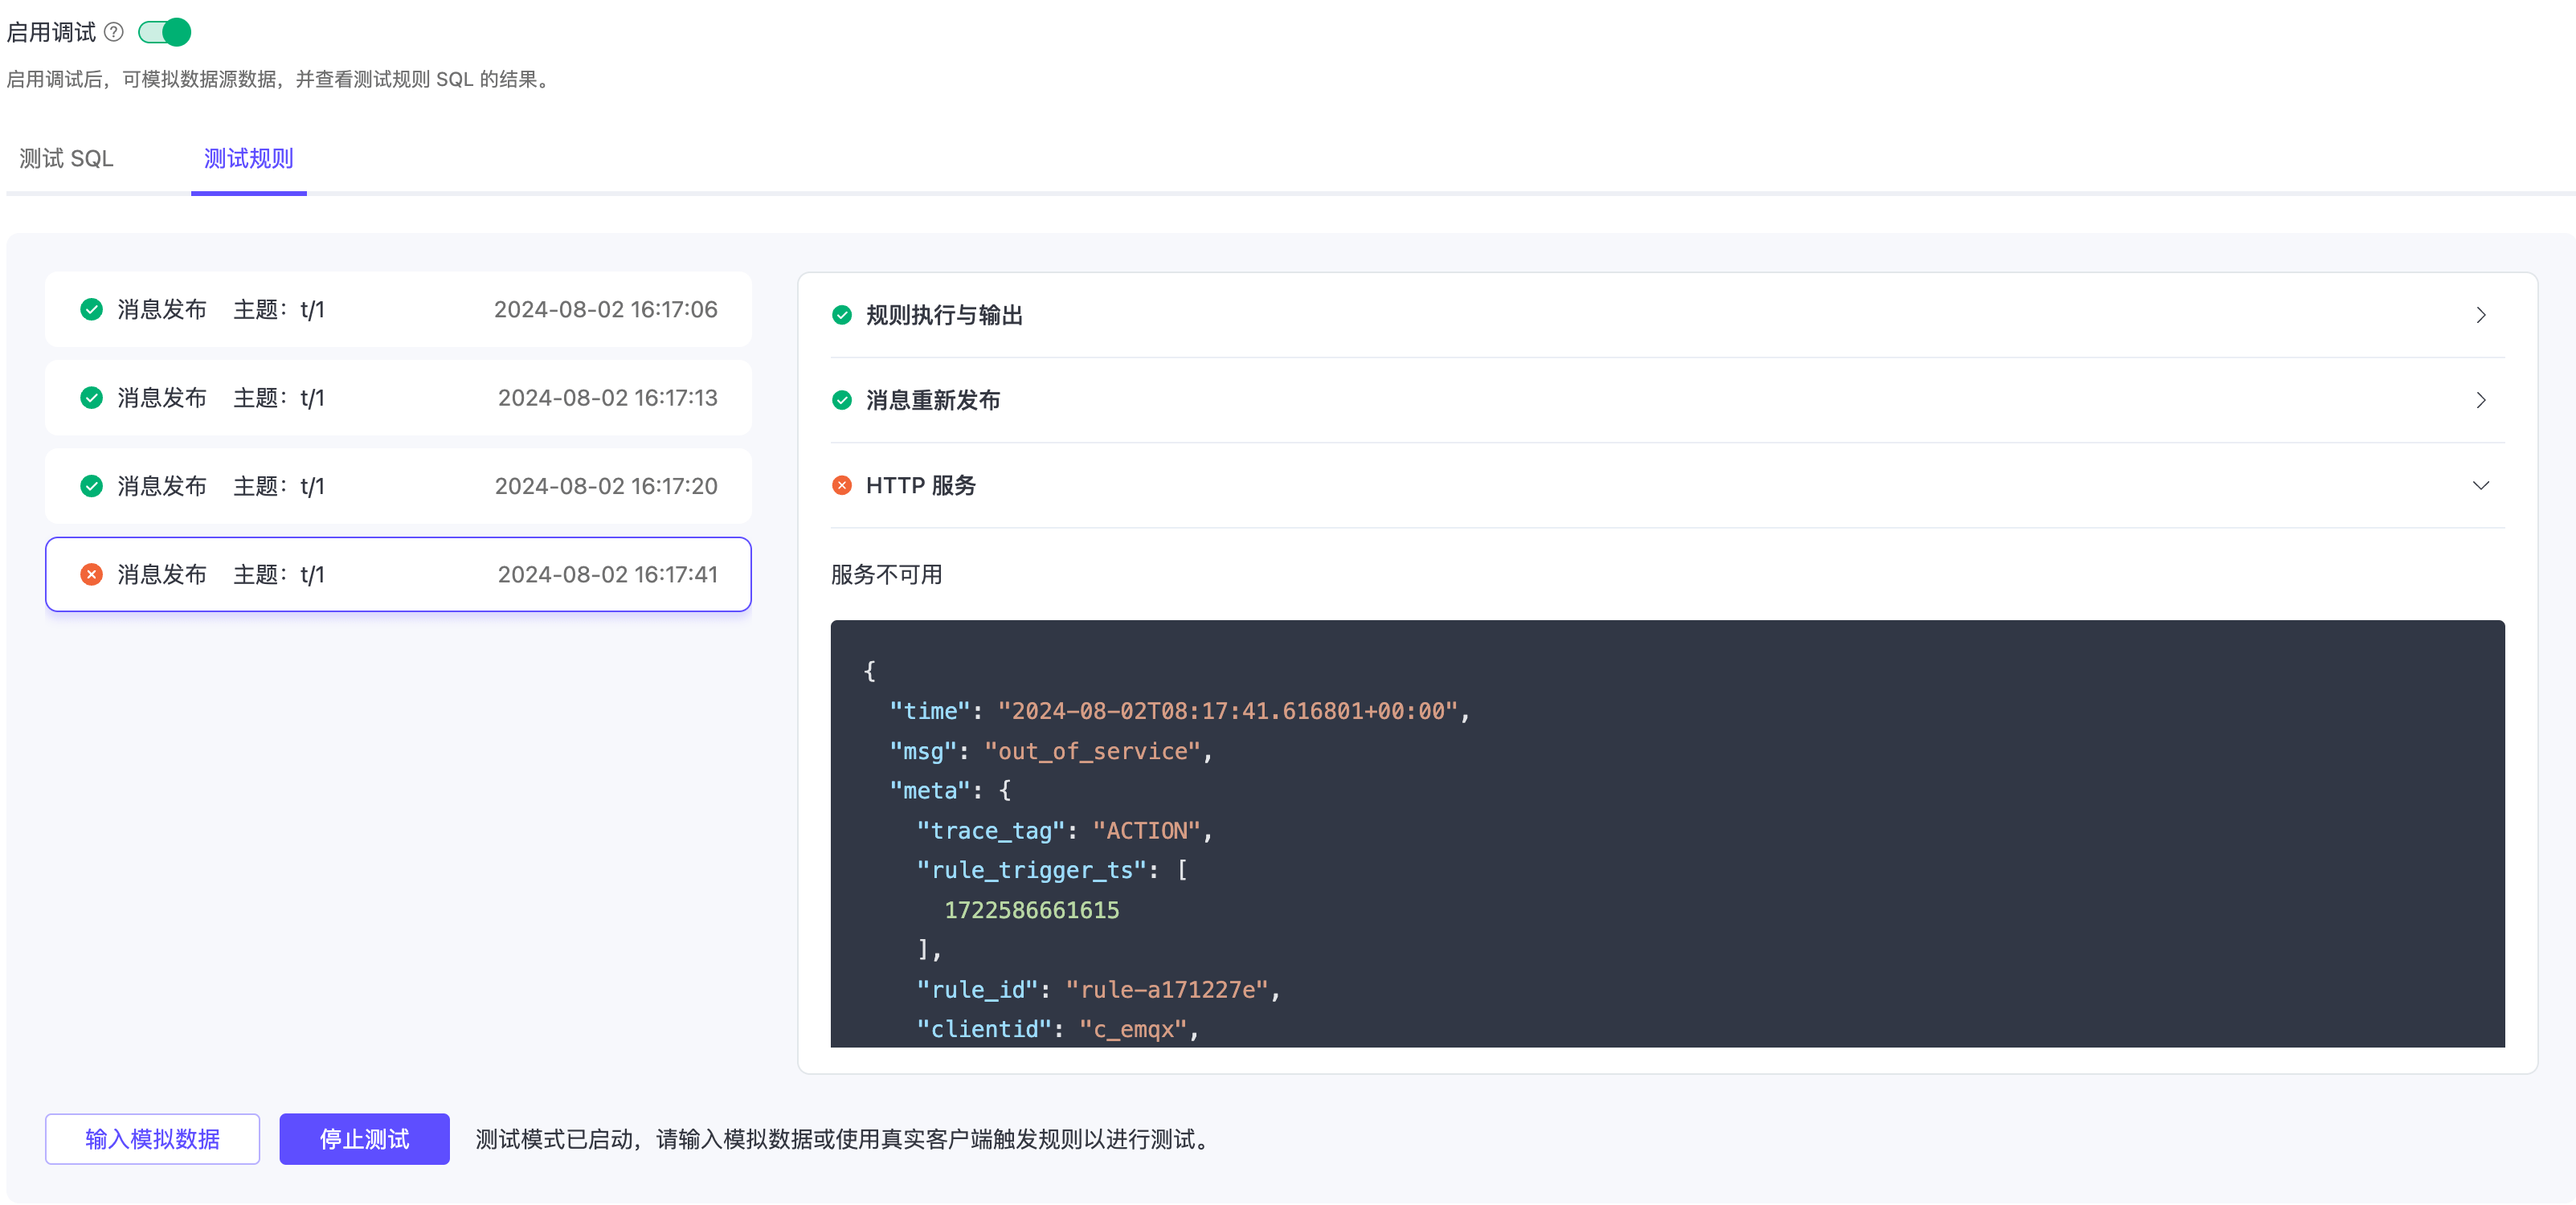Click green check icon of 16:17:20 message
This screenshot has height=1205, width=2576.
91,486
